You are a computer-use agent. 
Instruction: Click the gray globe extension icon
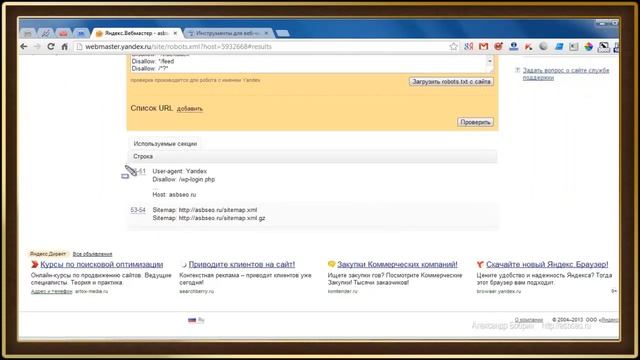(x=543, y=47)
